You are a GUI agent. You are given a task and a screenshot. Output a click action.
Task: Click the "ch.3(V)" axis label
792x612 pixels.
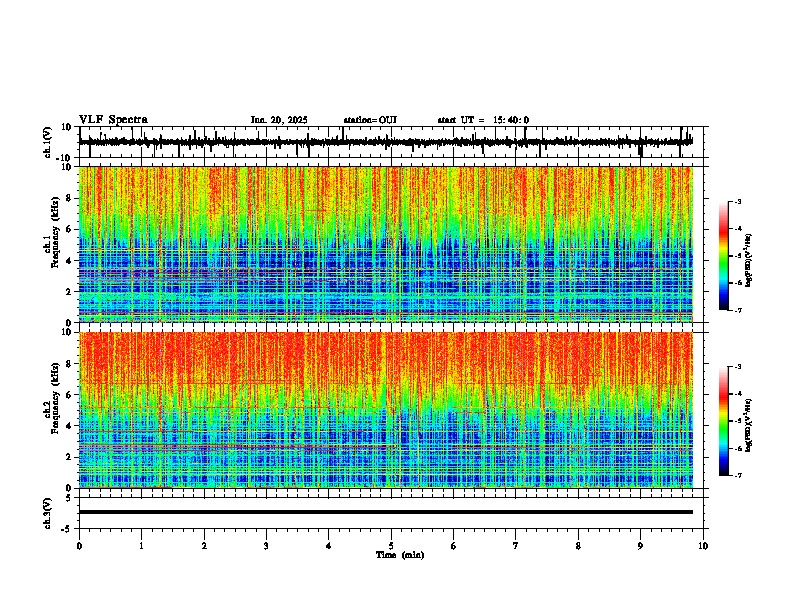(x=48, y=514)
